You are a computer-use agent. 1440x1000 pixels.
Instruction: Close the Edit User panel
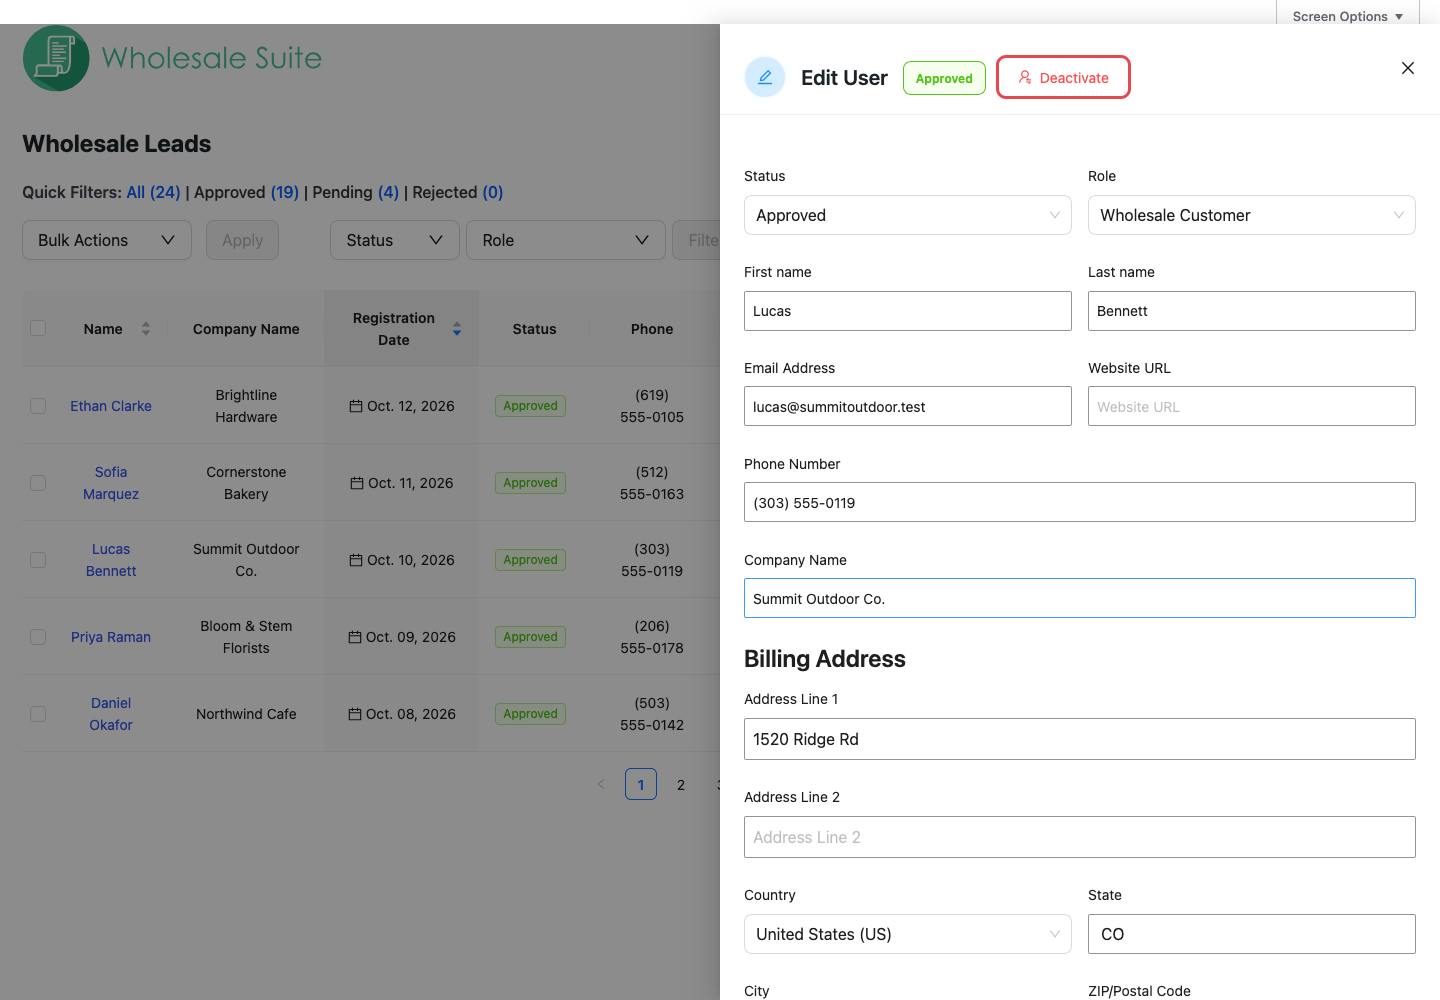tap(1408, 68)
